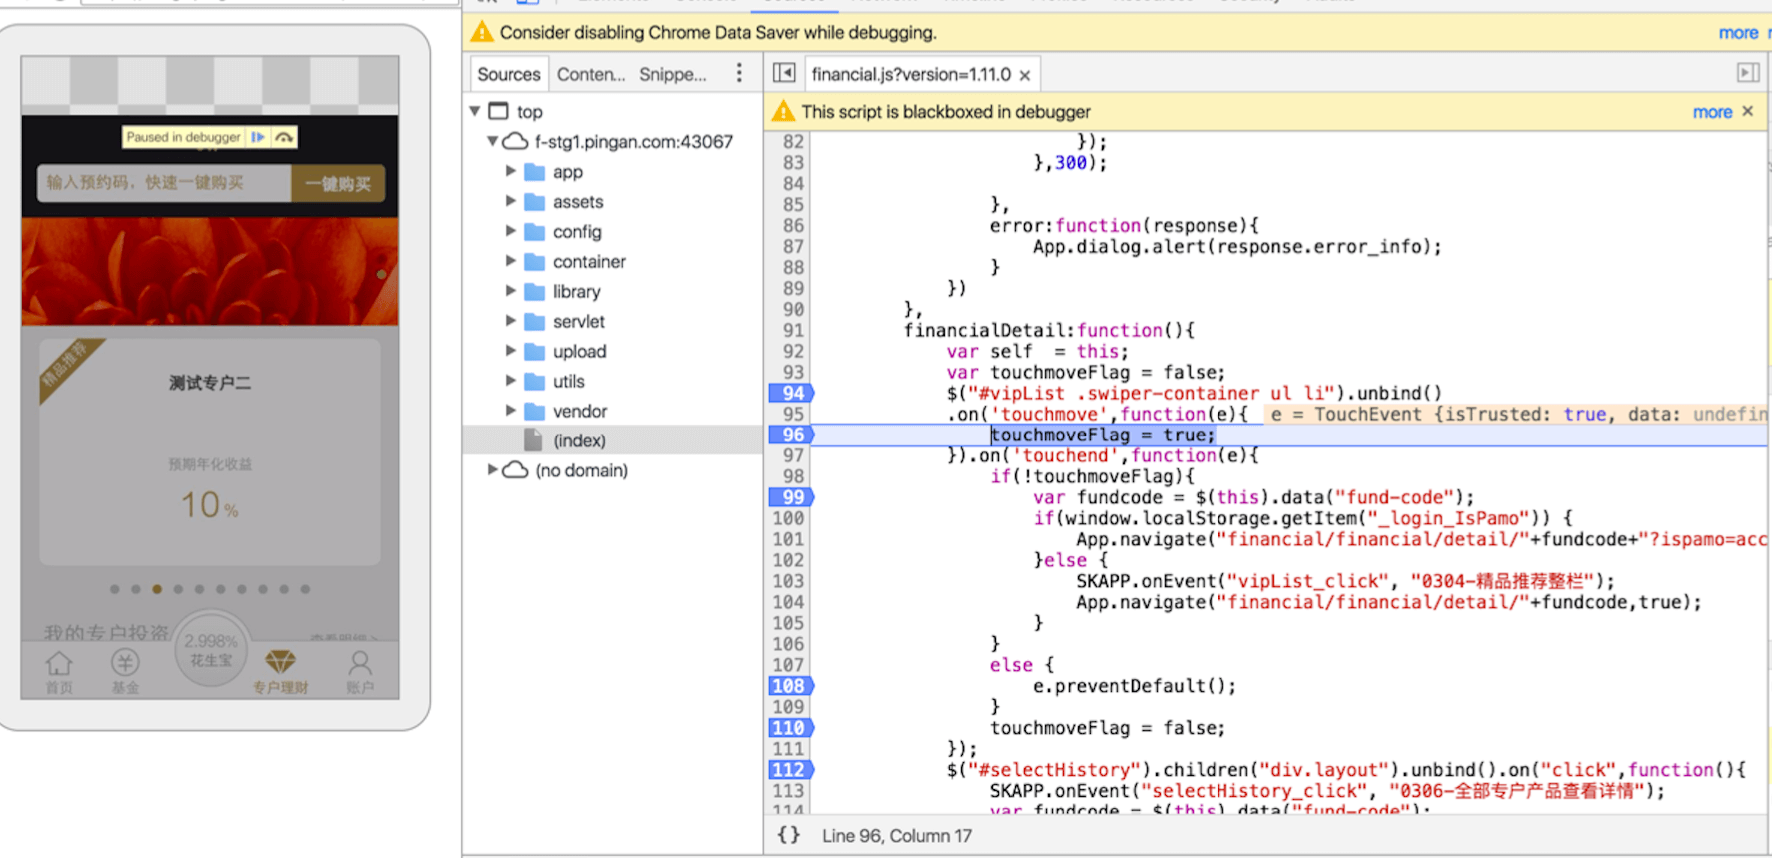The width and height of the screenshot is (1772, 858).
Task: Click step over icon in paused overlay
Action: (284, 137)
